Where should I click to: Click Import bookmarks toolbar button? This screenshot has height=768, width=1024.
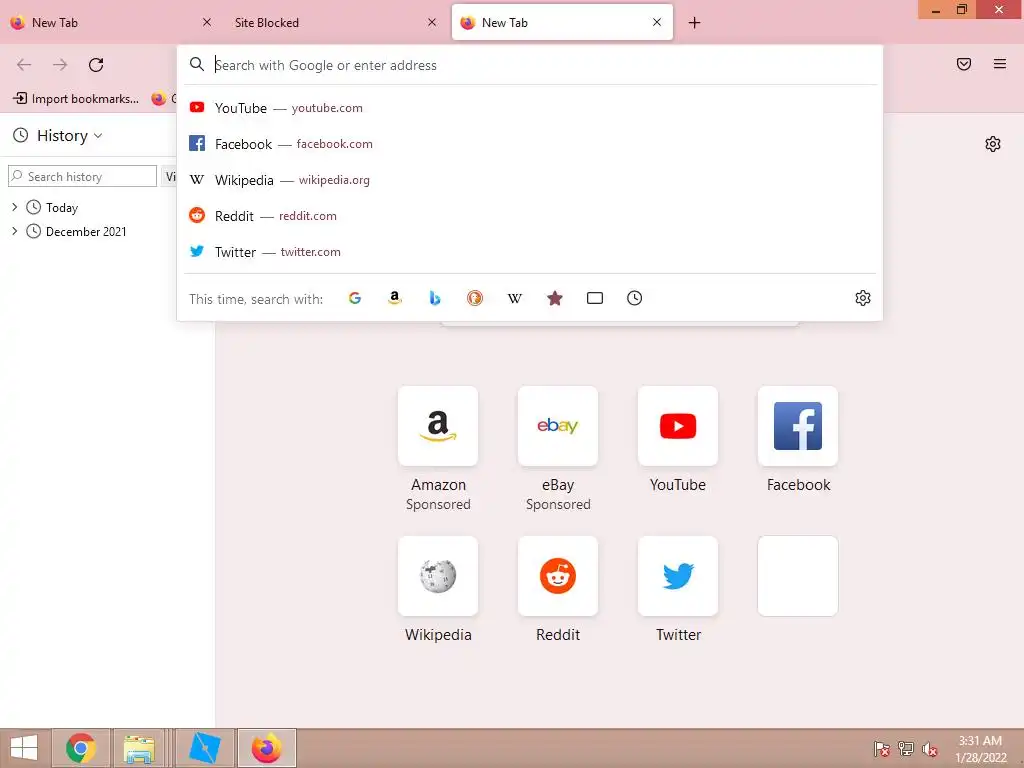76,99
